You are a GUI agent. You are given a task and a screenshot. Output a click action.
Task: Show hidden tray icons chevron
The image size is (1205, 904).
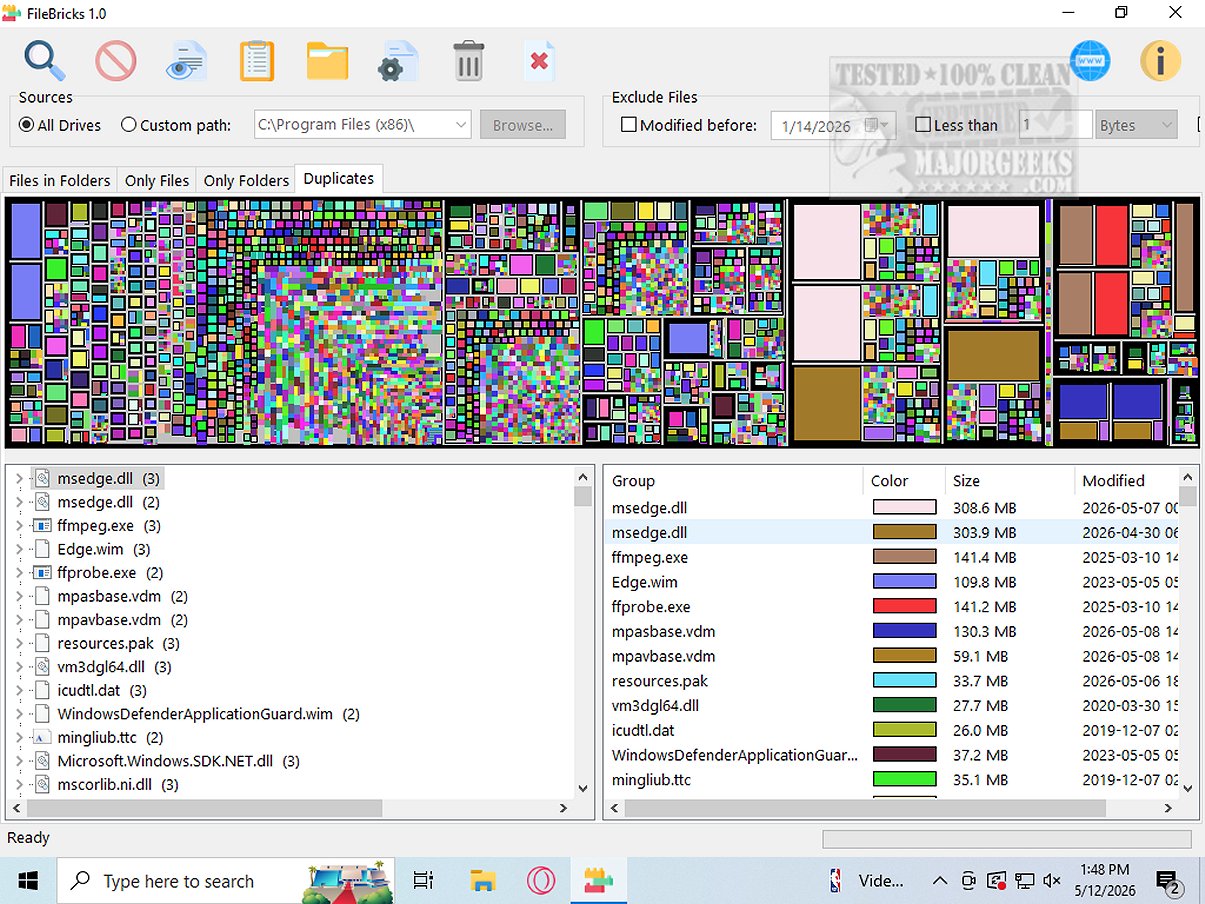click(x=939, y=881)
